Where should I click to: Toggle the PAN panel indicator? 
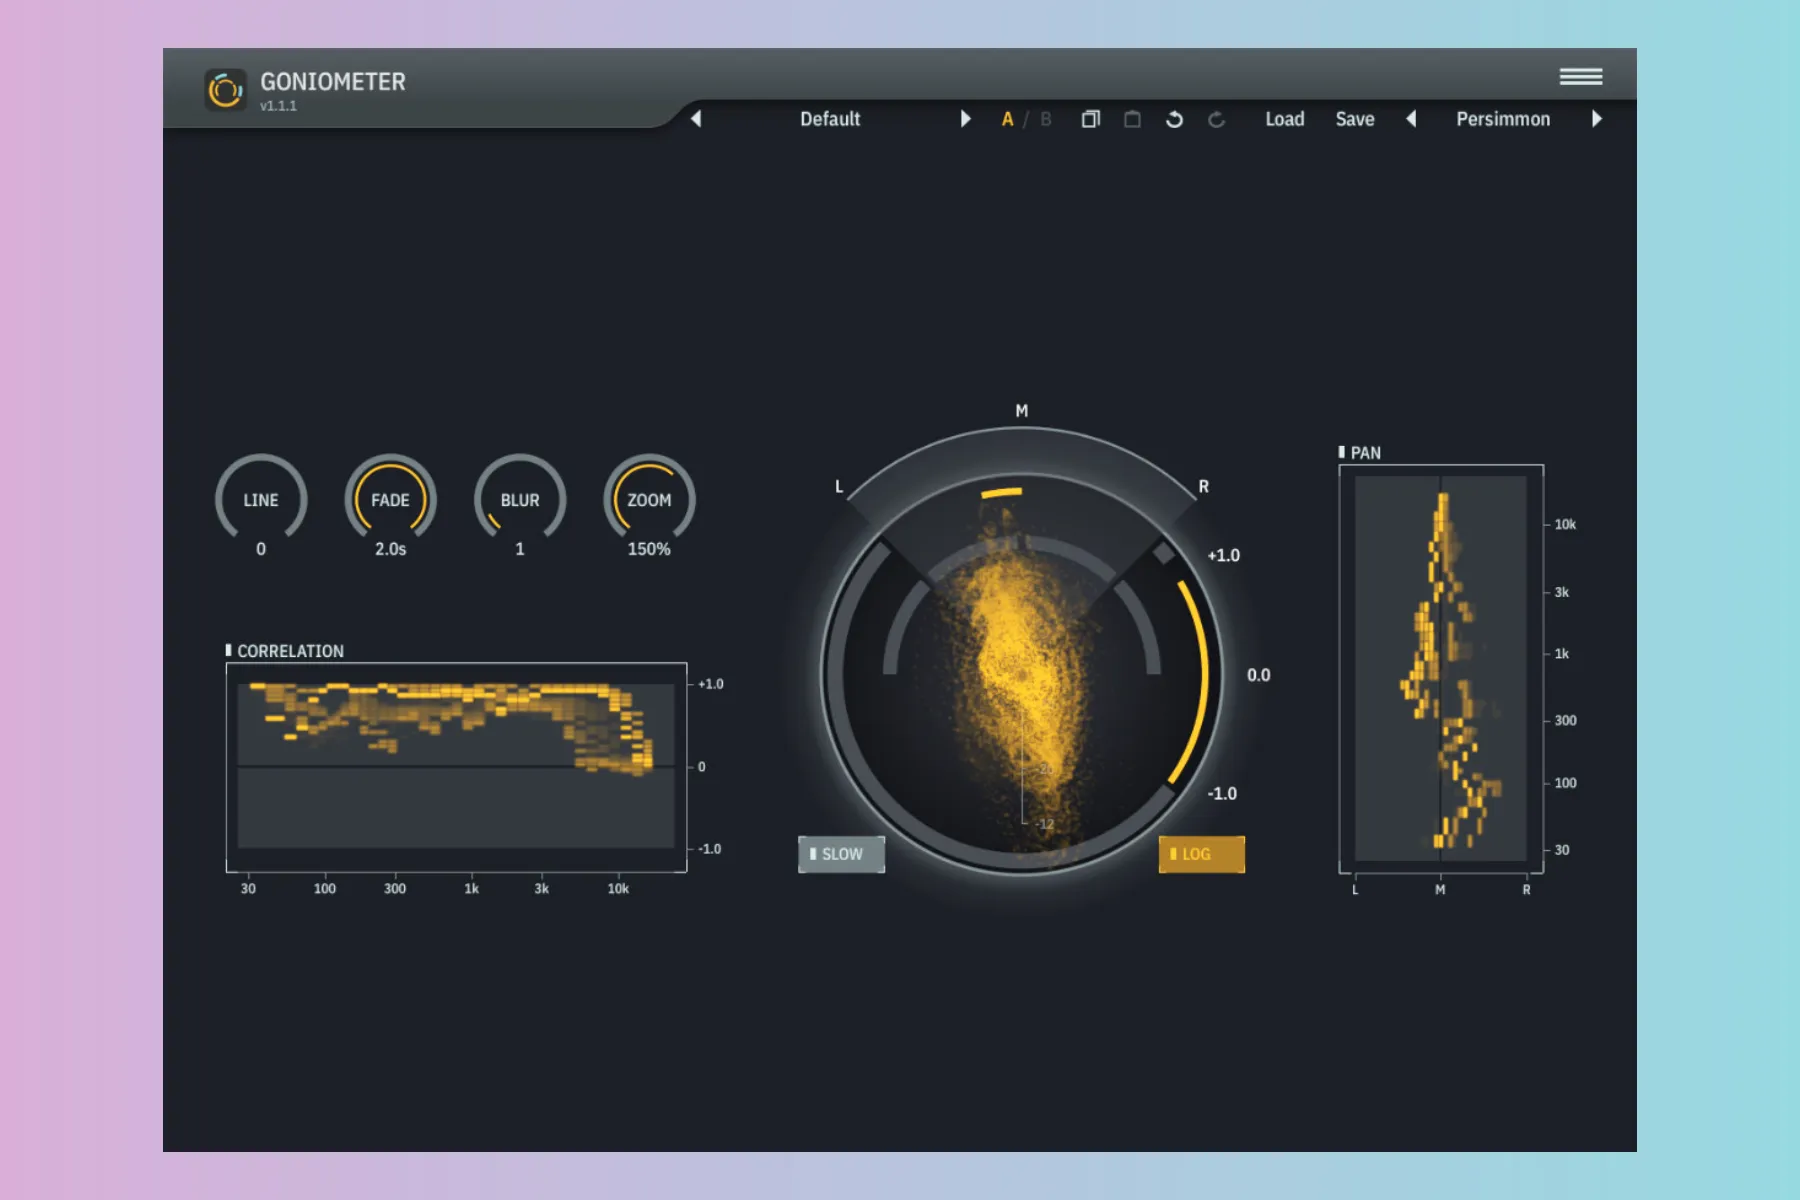point(1342,452)
